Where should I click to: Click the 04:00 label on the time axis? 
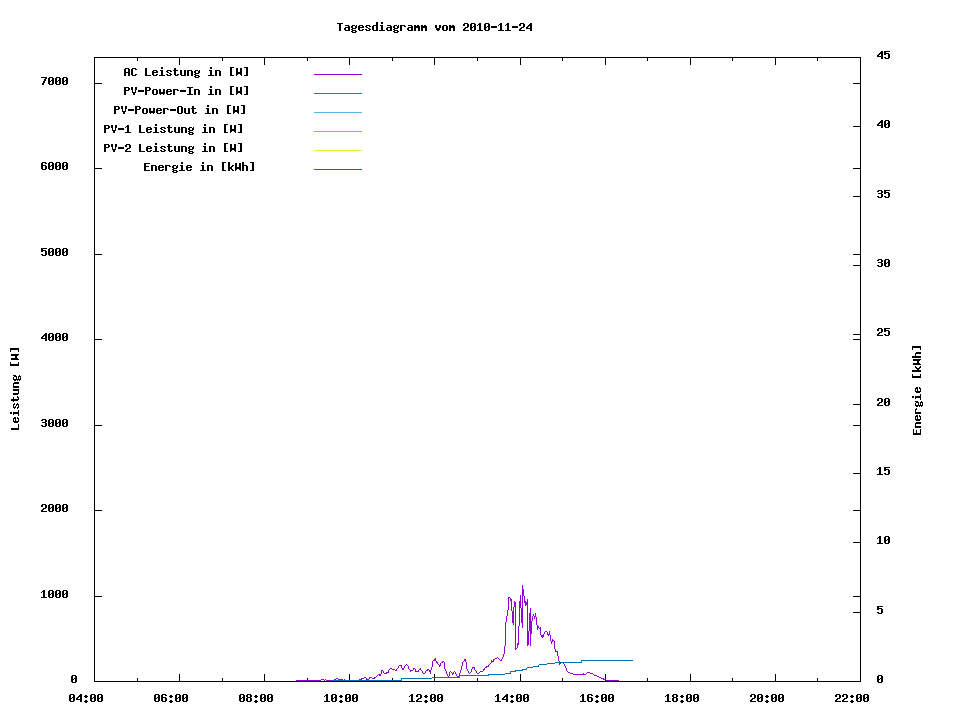(x=86, y=698)
